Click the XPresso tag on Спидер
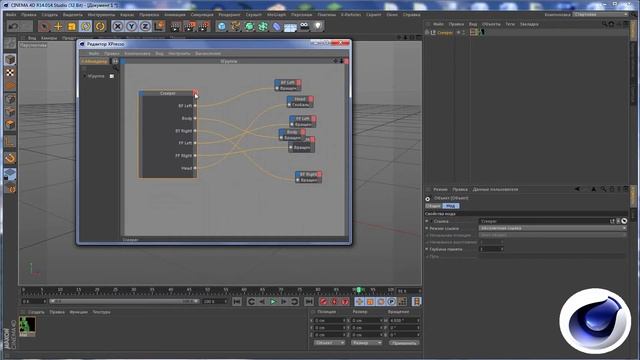 (473, 32)
